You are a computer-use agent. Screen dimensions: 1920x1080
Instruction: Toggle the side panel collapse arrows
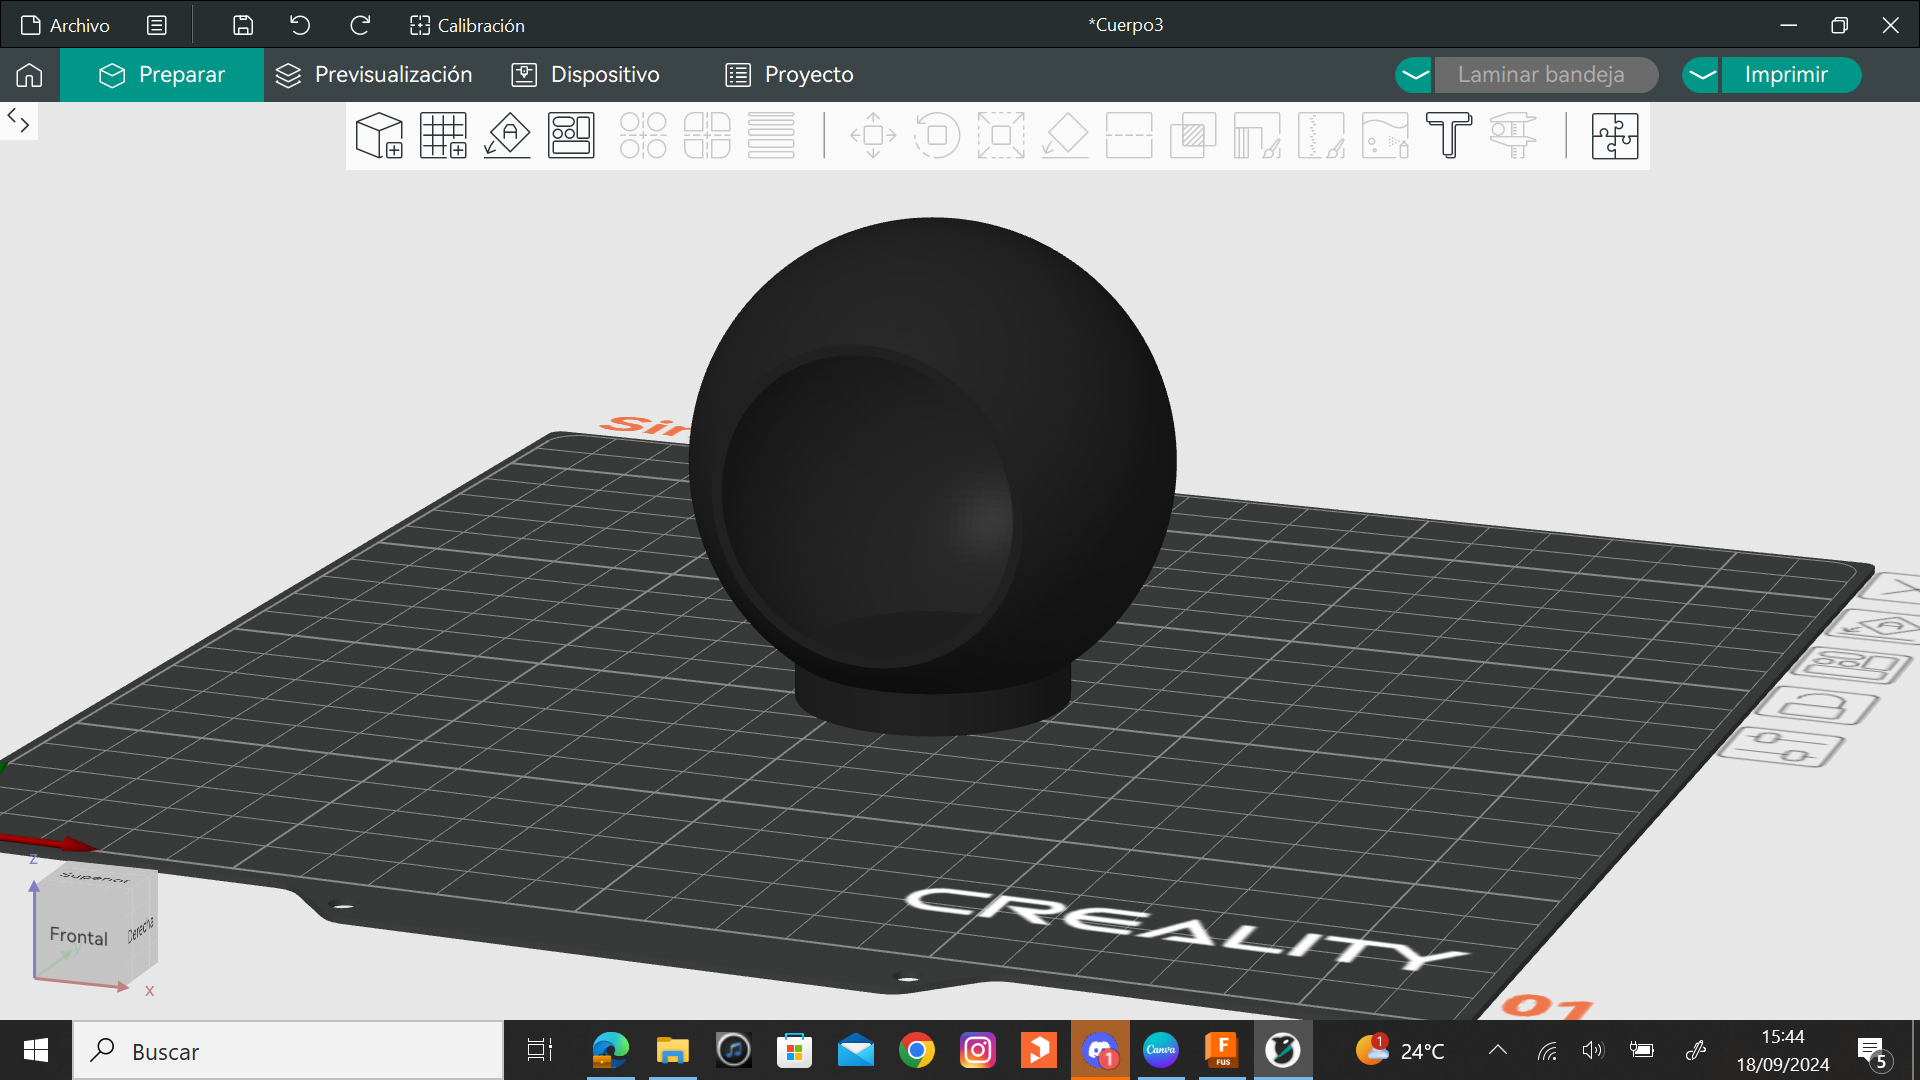[18, 121]
